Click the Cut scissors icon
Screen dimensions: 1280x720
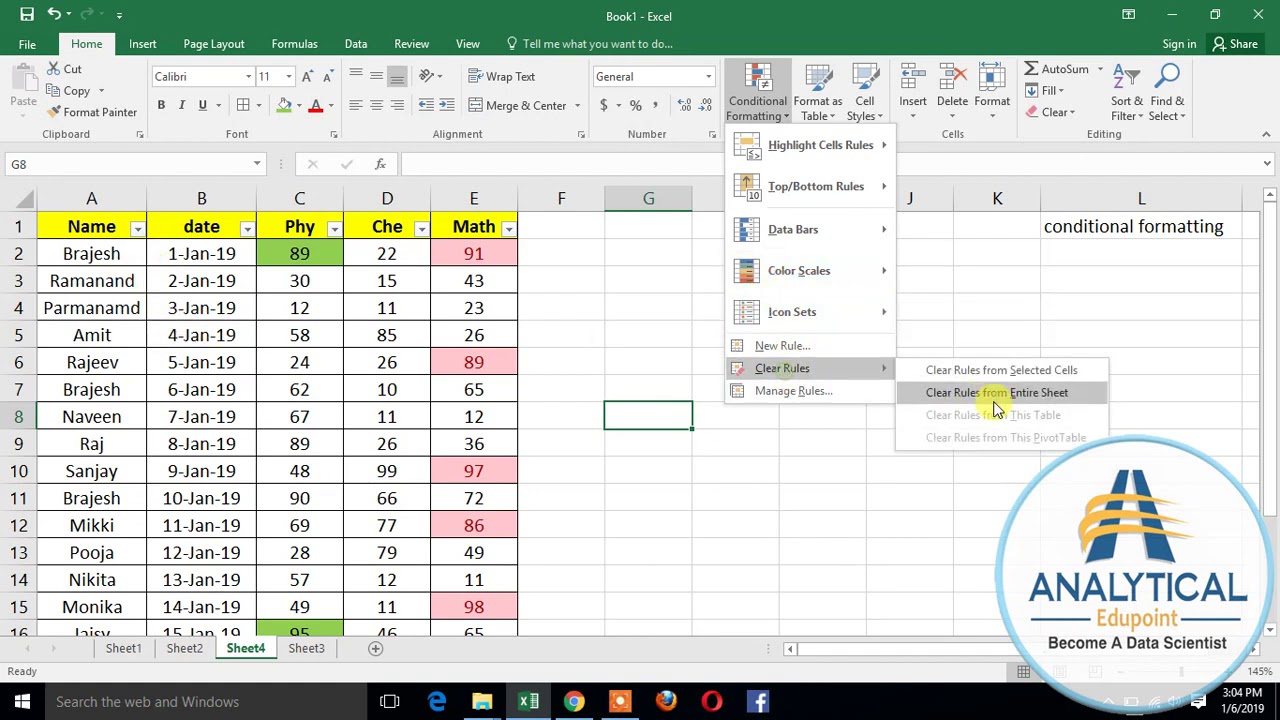54,69
